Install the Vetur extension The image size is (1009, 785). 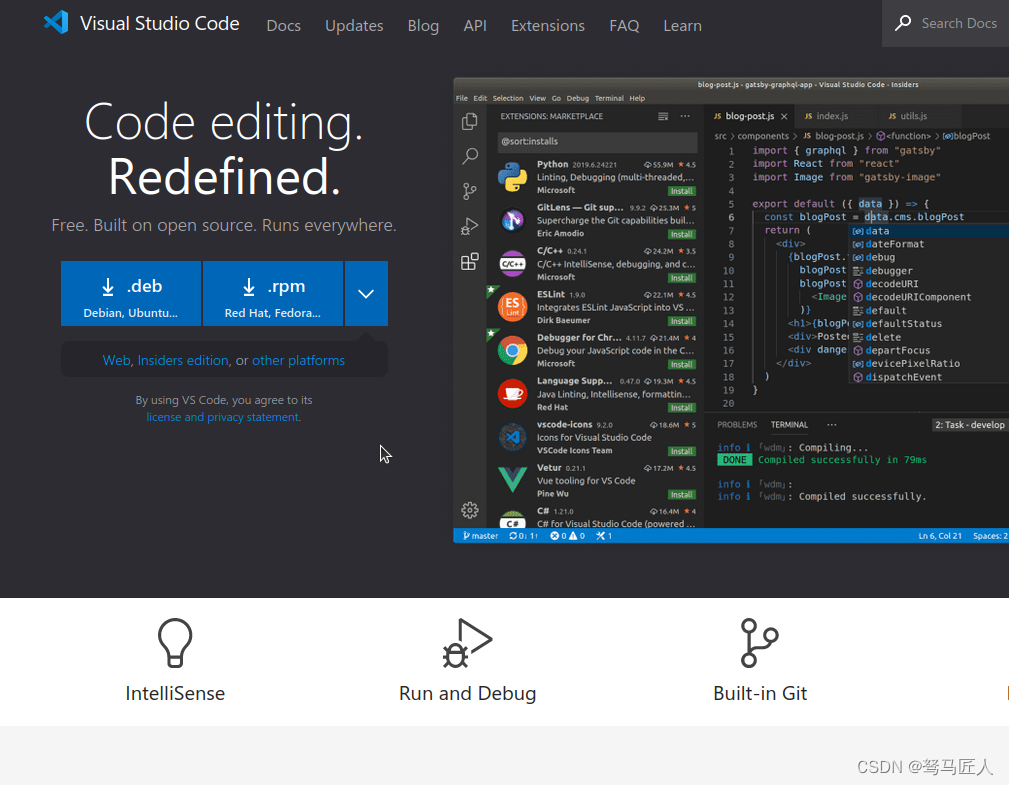tap(681, 495)
